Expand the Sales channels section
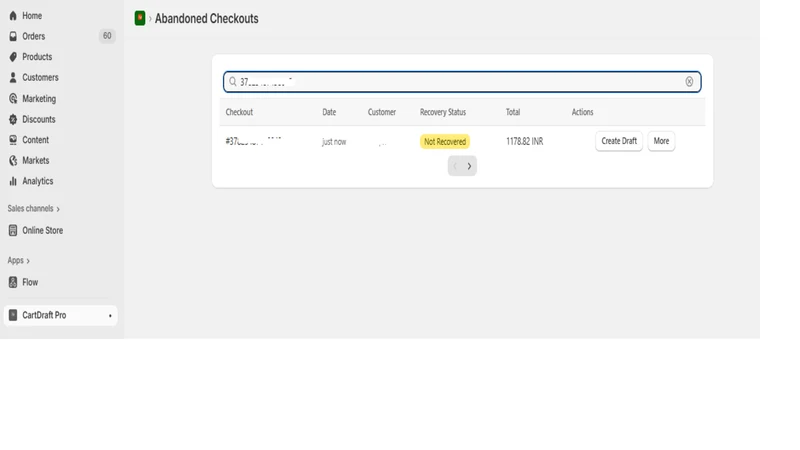Viewport: 800px width, 450px height. tap(34, 209)
